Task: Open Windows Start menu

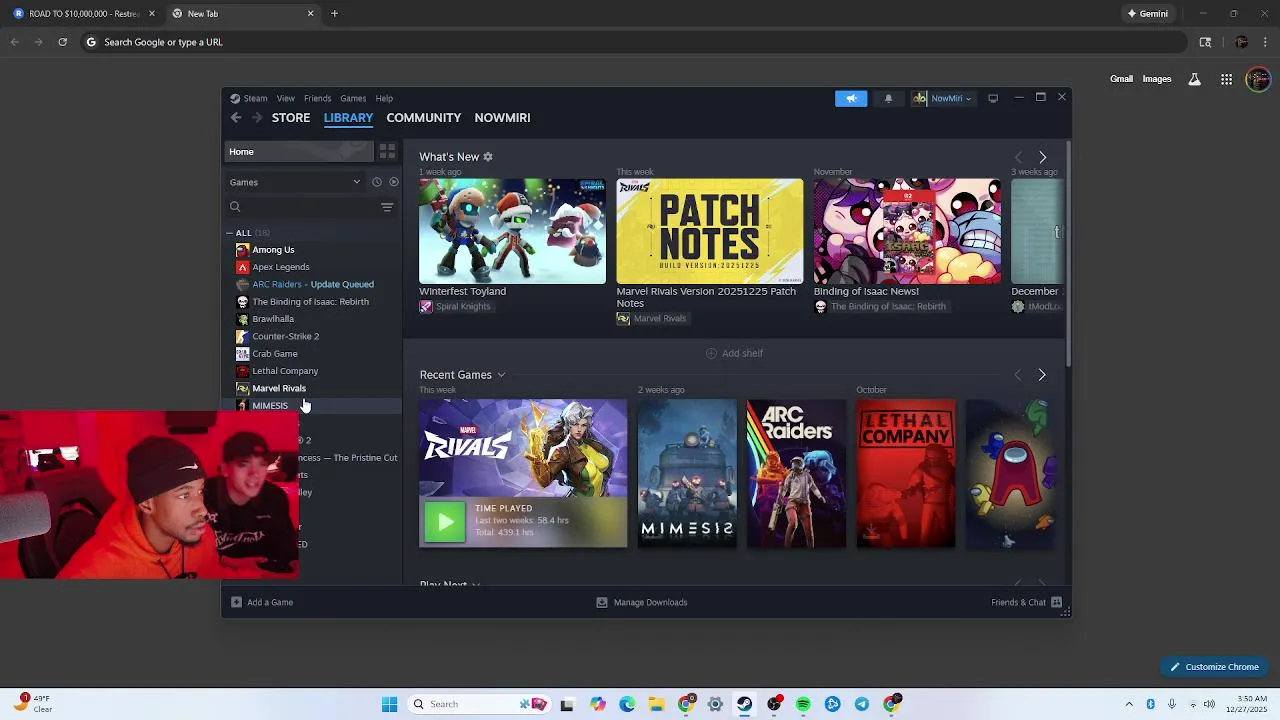Action: click(389, 704)
